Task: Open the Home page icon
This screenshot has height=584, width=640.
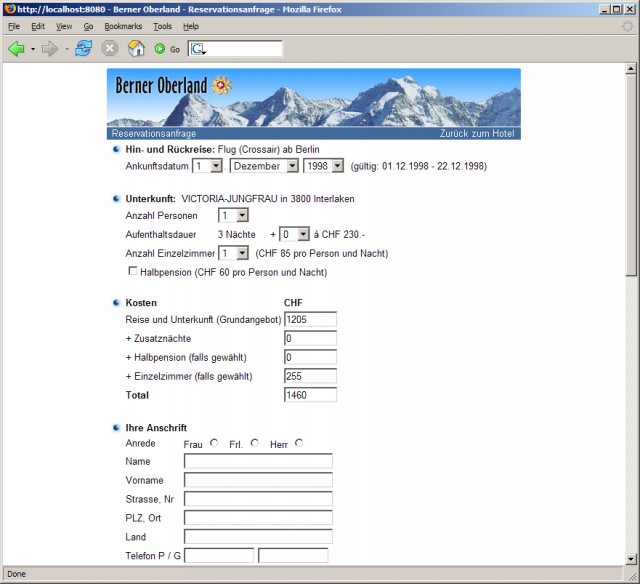Action: [x=136, y=49]
